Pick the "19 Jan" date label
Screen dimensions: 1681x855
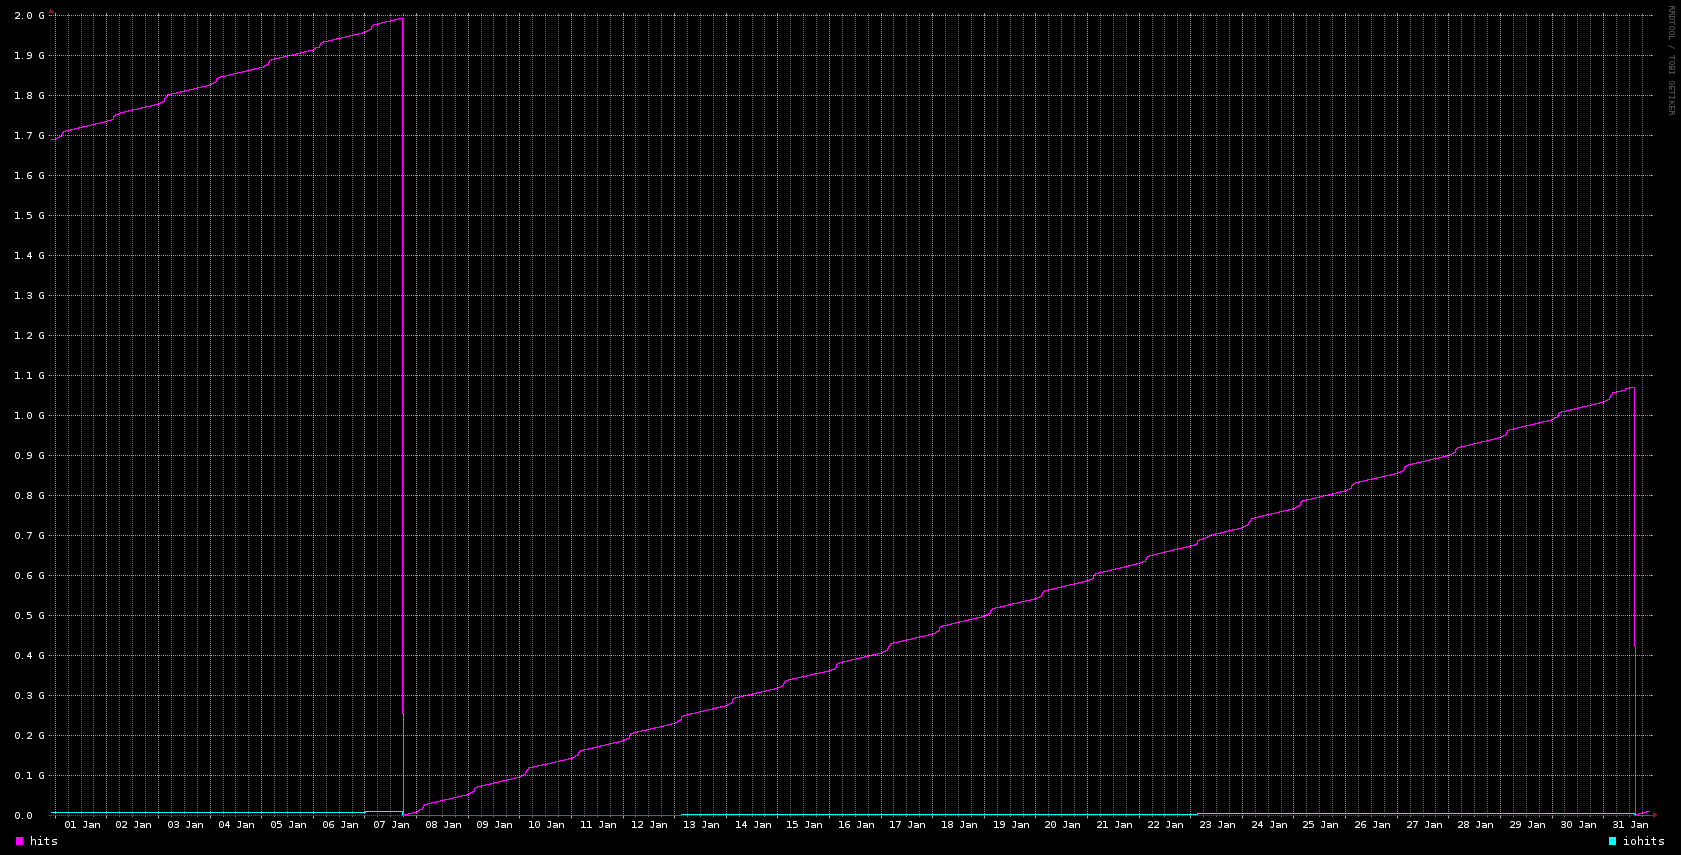pos(1011,825)
